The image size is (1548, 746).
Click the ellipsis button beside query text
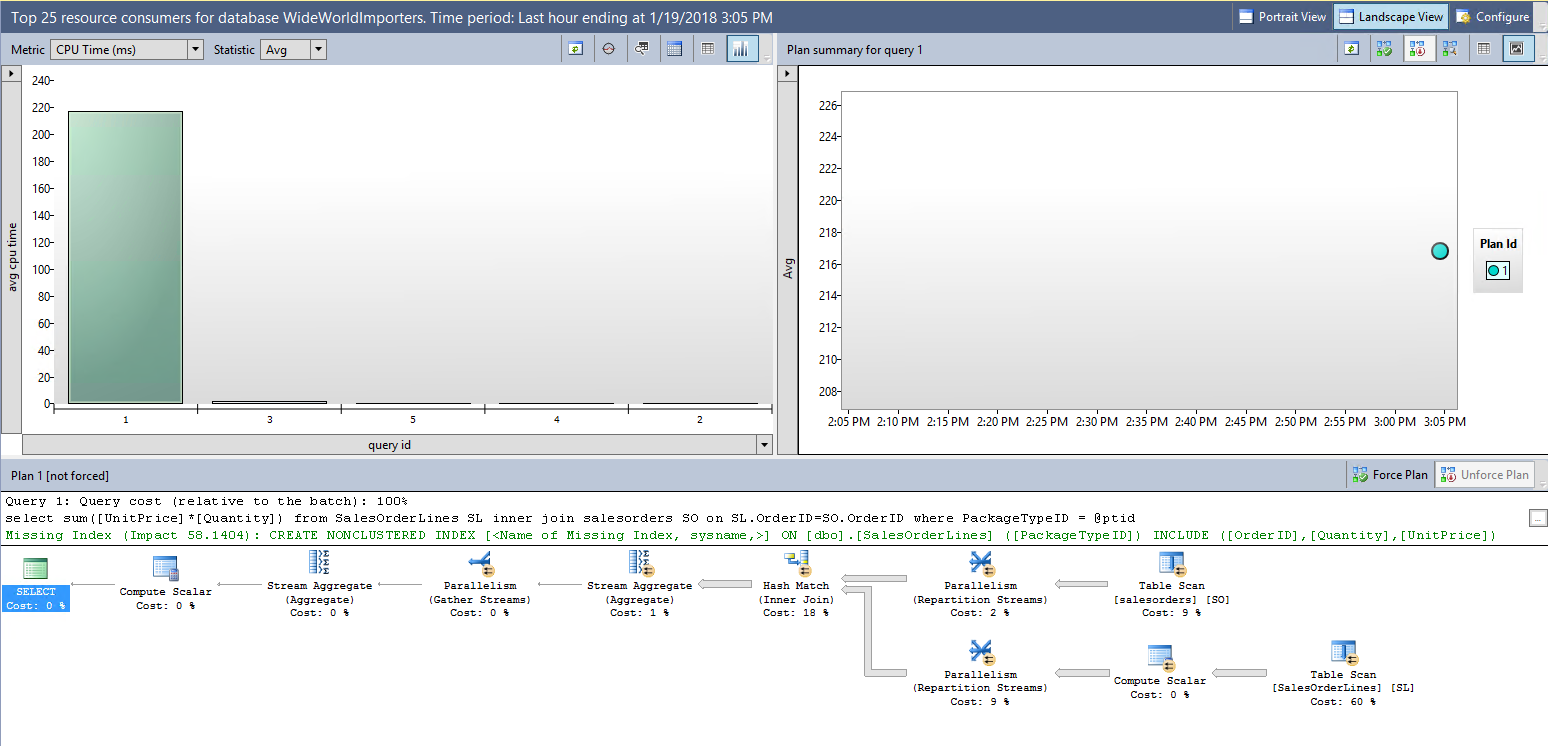(1538, 517)
